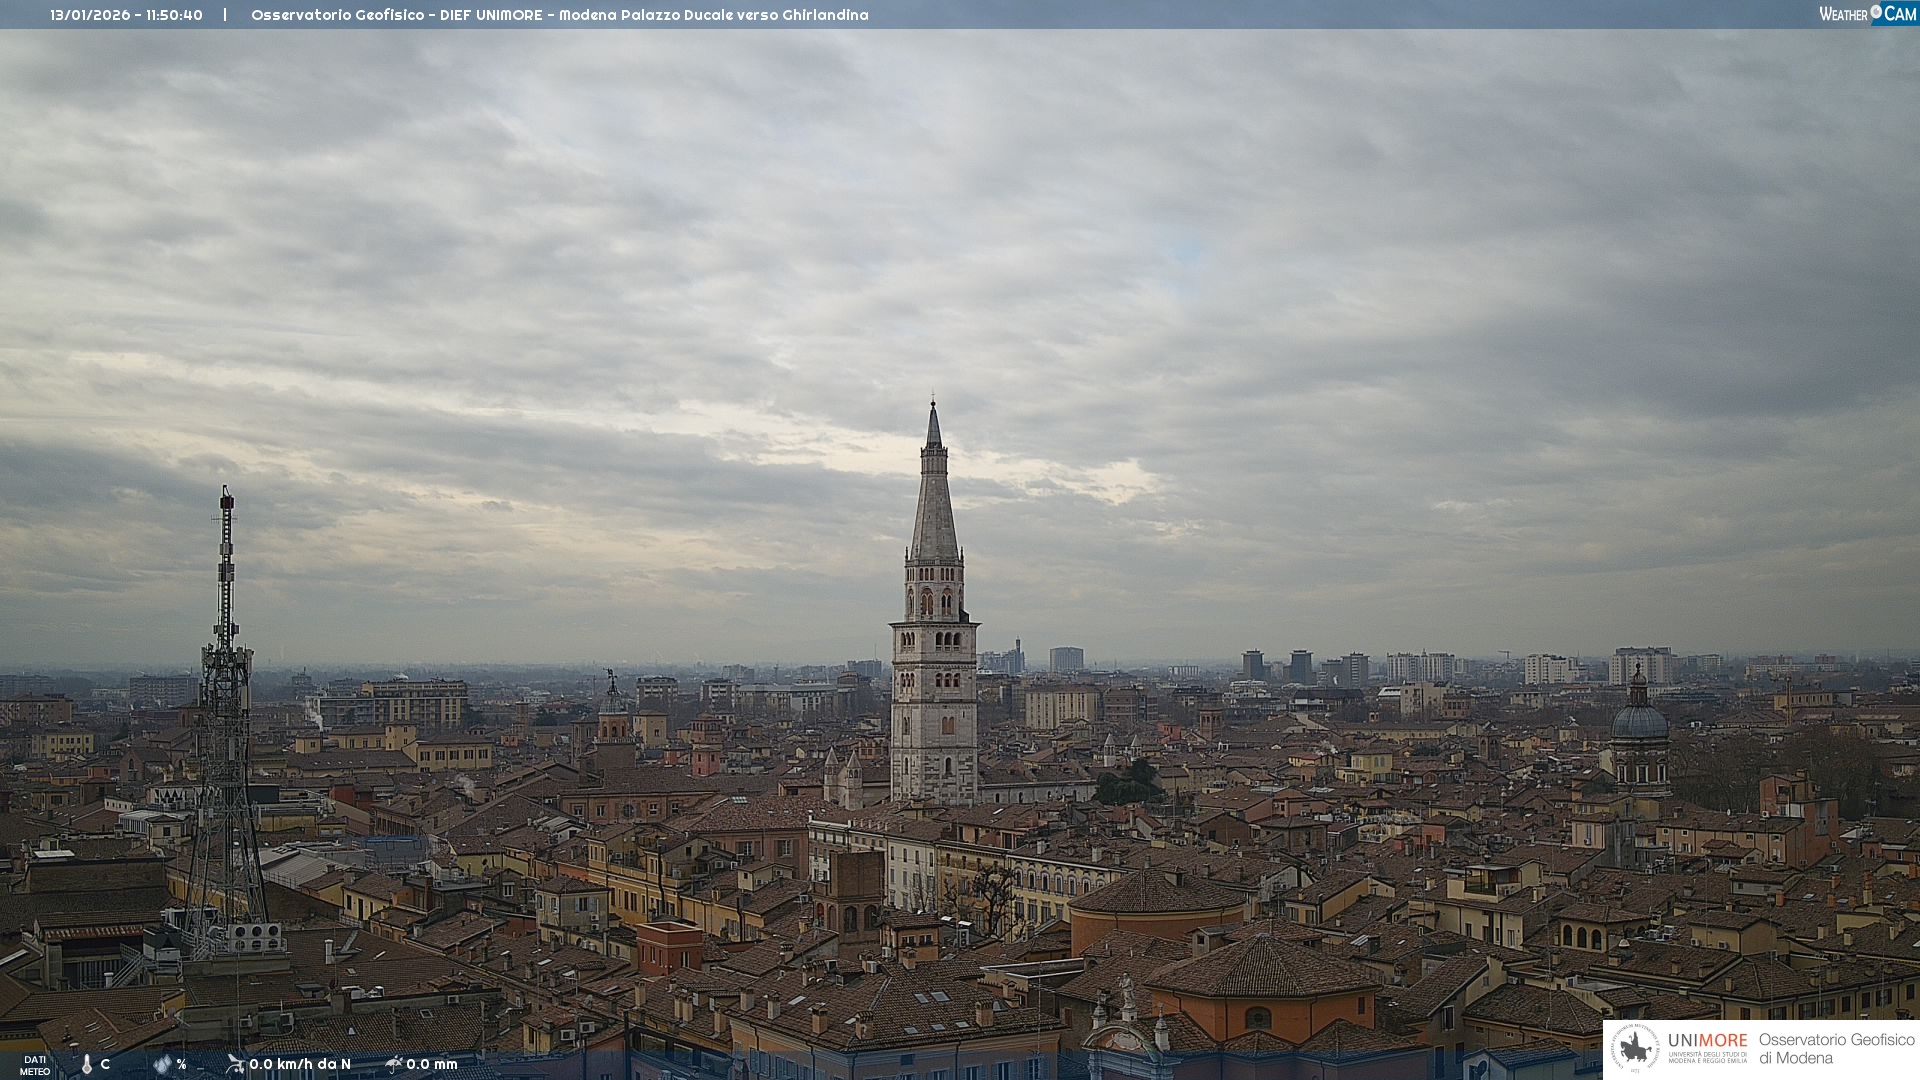Click the thermometer temperature icon
The width and height of the screenshot is (1920, 1080).
click(x=87, y=1064)
